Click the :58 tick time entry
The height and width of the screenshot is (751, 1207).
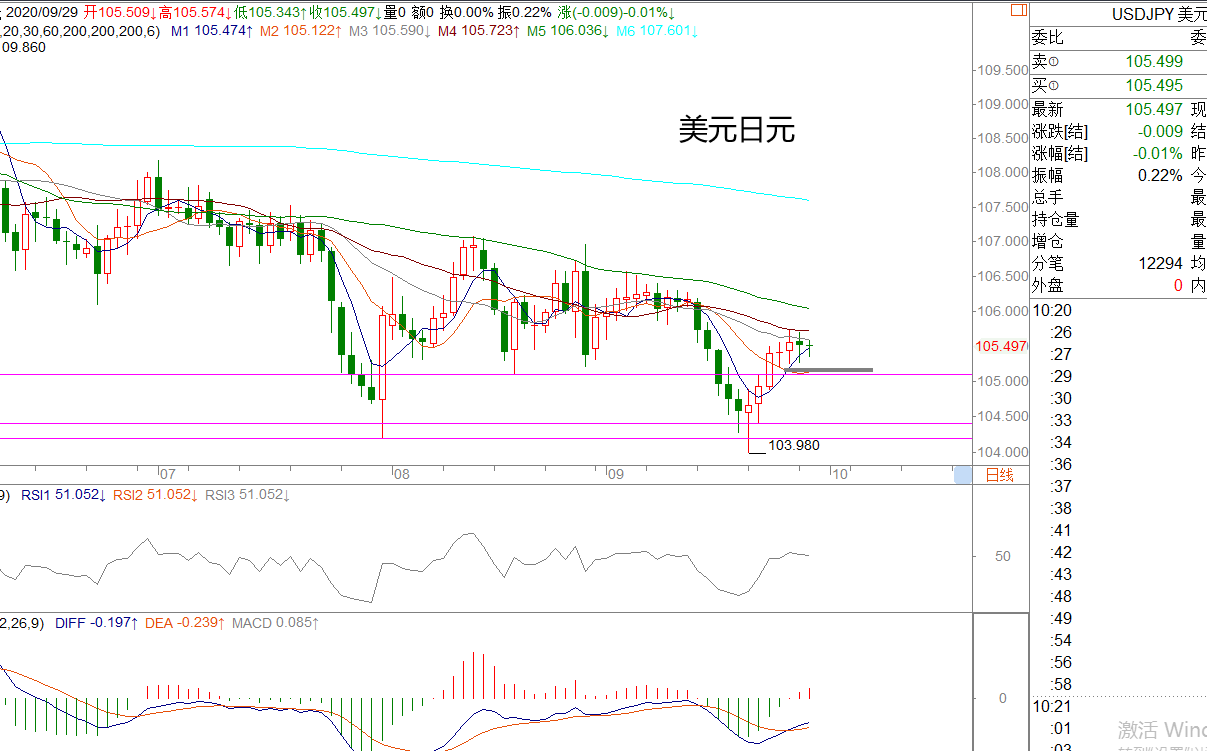click(1061, 684)
